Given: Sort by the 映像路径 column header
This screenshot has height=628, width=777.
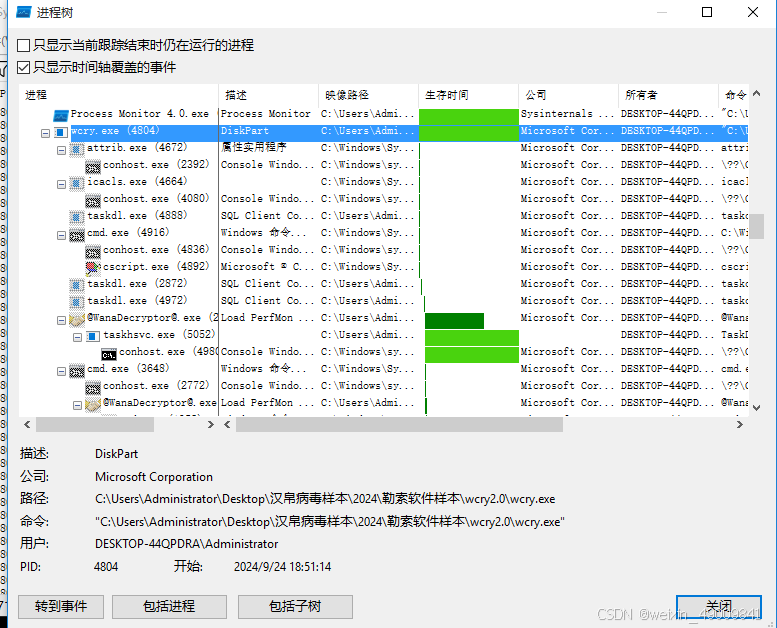Looking at the screenshot, I should click(369, 95).
